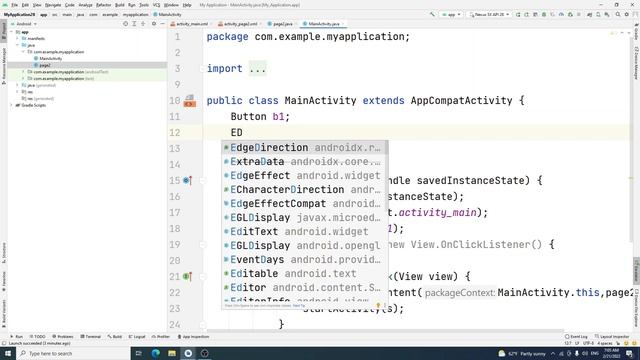The height and width of the screenshot is (360, 640).
Task: Click the Search Everywhere magnifier icon
Action: (618, 15)
